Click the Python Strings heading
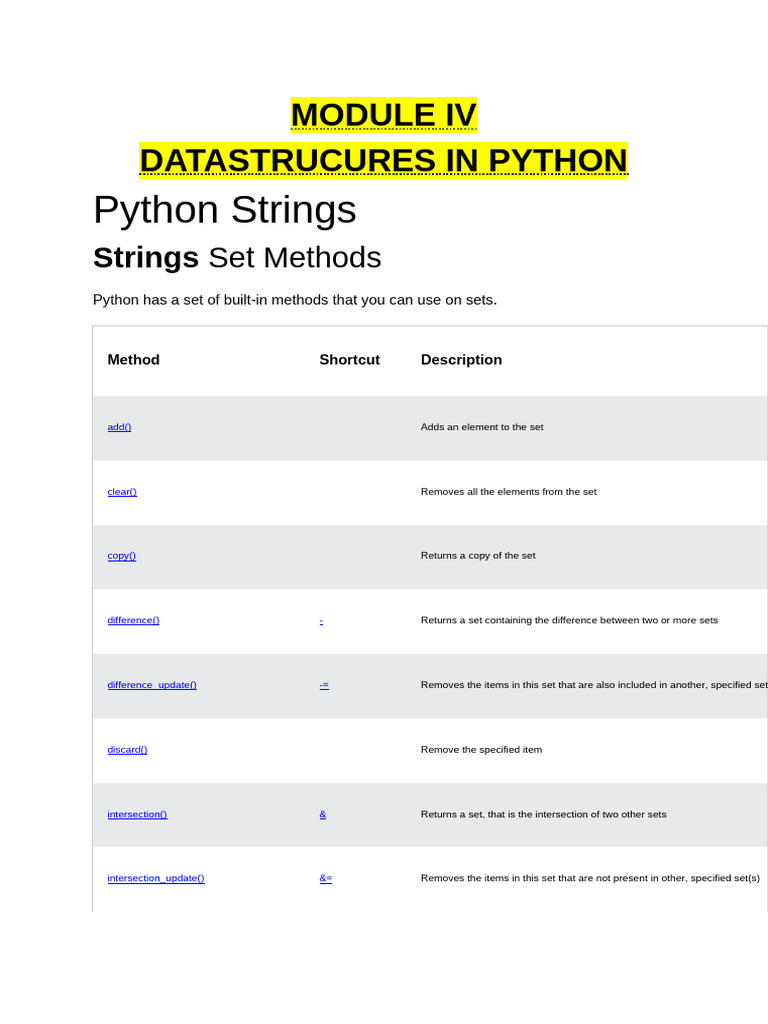This screenshot has height=1024, width=768. pyautogui.click(x=224, y=210)
